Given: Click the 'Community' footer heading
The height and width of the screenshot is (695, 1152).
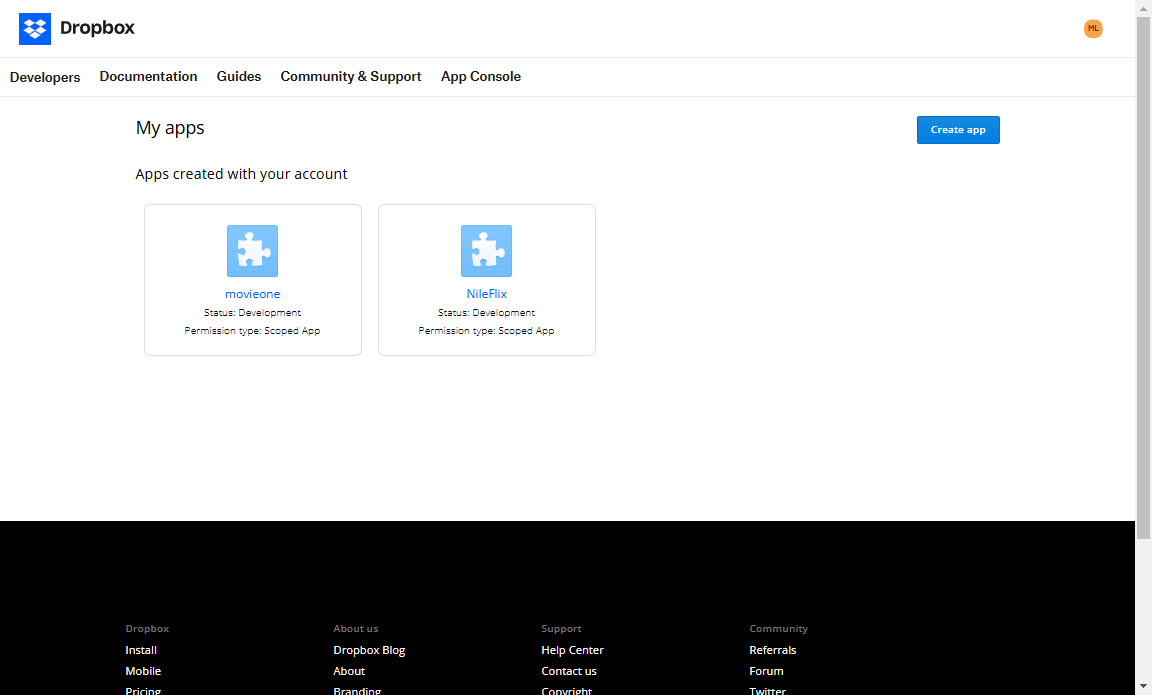Looking at the screenshot, I should click(x=779, y=629).
